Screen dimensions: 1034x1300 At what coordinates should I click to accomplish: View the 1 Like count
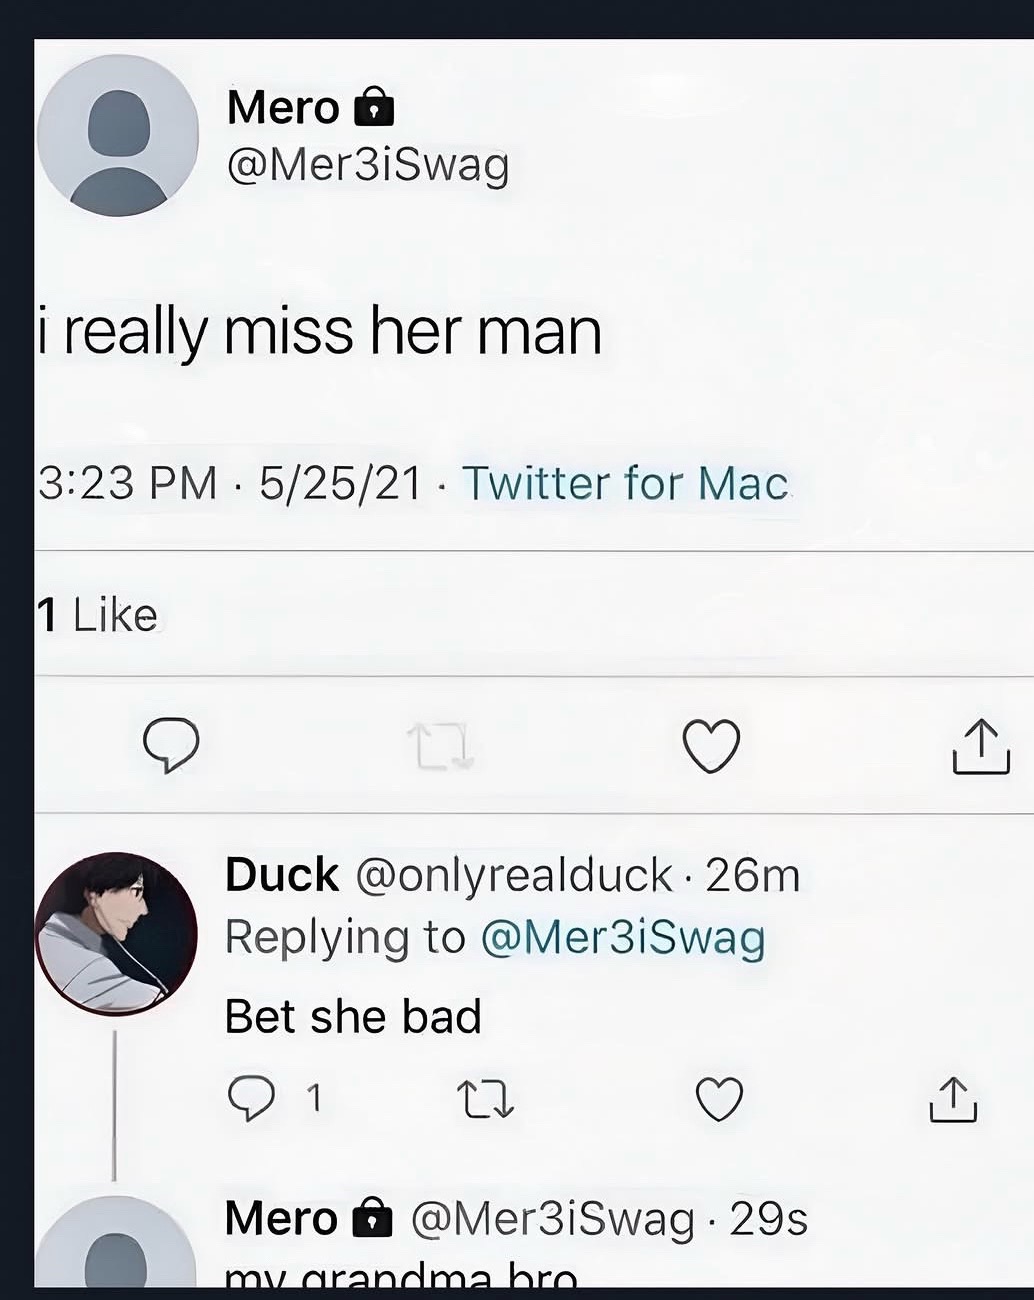coord(97,615)
